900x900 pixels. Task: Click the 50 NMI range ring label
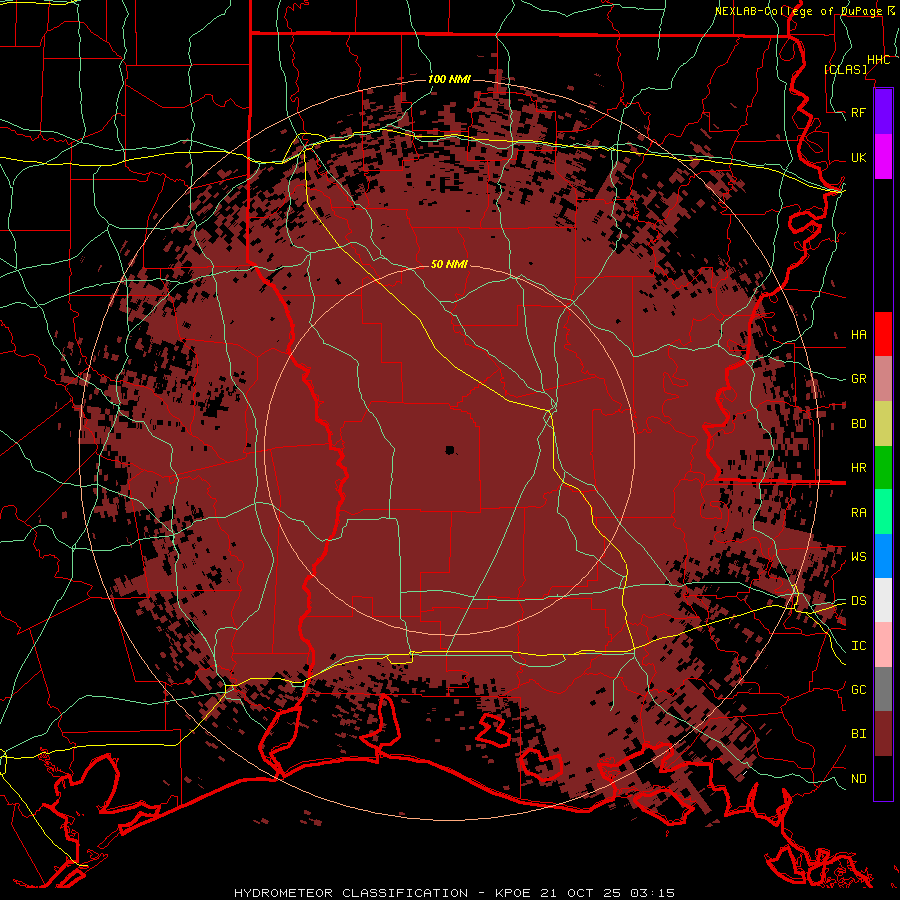449,264
